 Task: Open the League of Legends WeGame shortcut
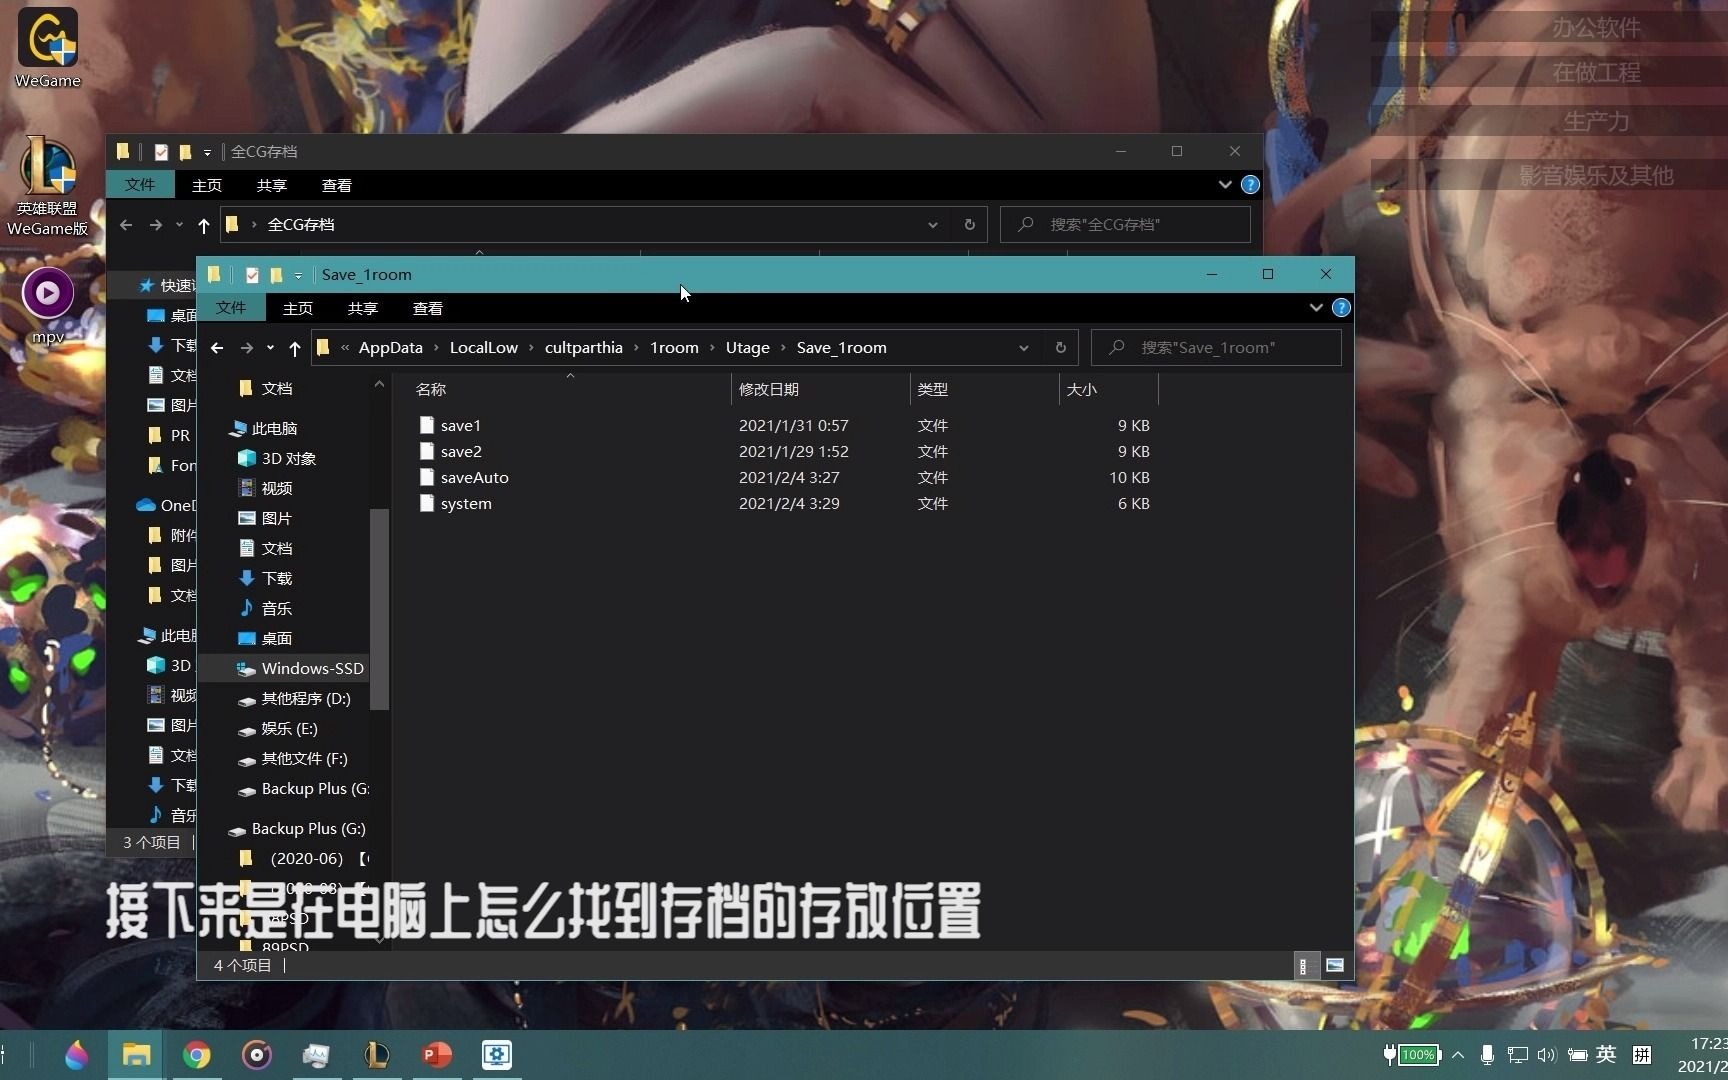click(x=48, y=186)
